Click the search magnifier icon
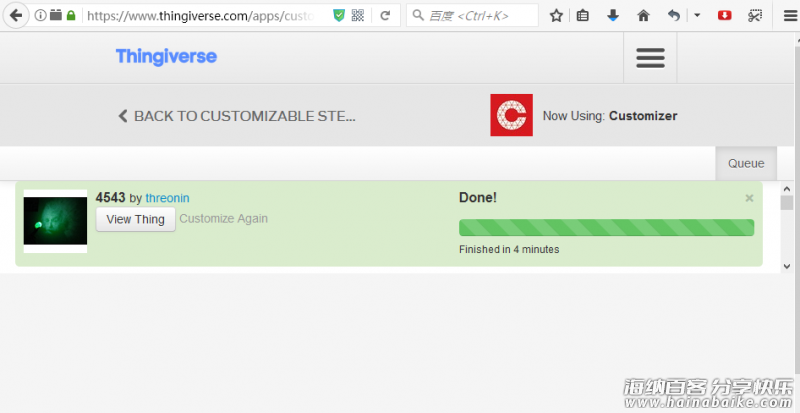 tap(418, 15)
